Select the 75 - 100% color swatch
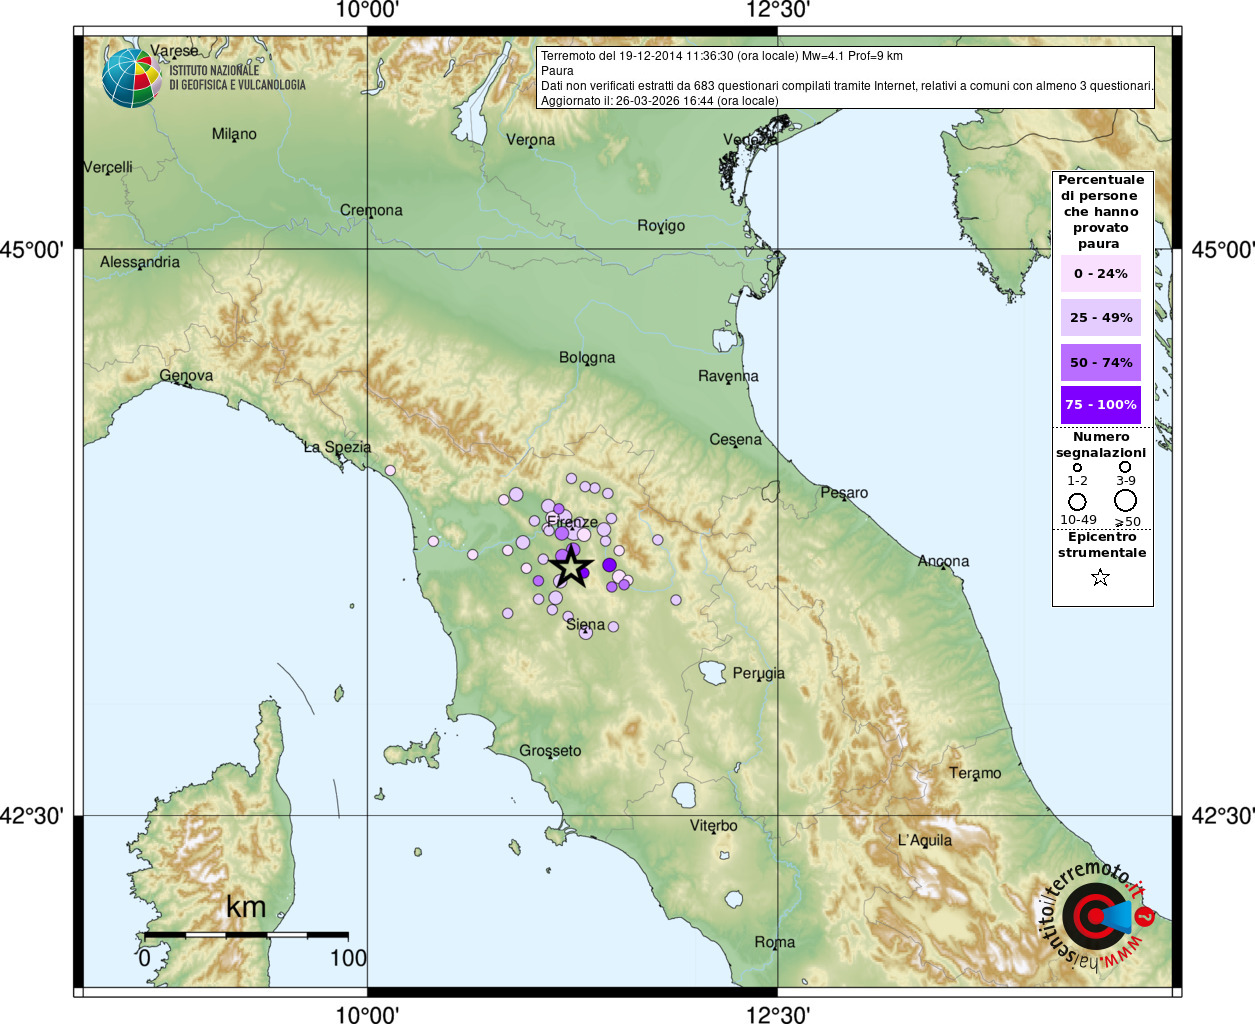Screen dimensions: 1255x1024 point(1101,405)
